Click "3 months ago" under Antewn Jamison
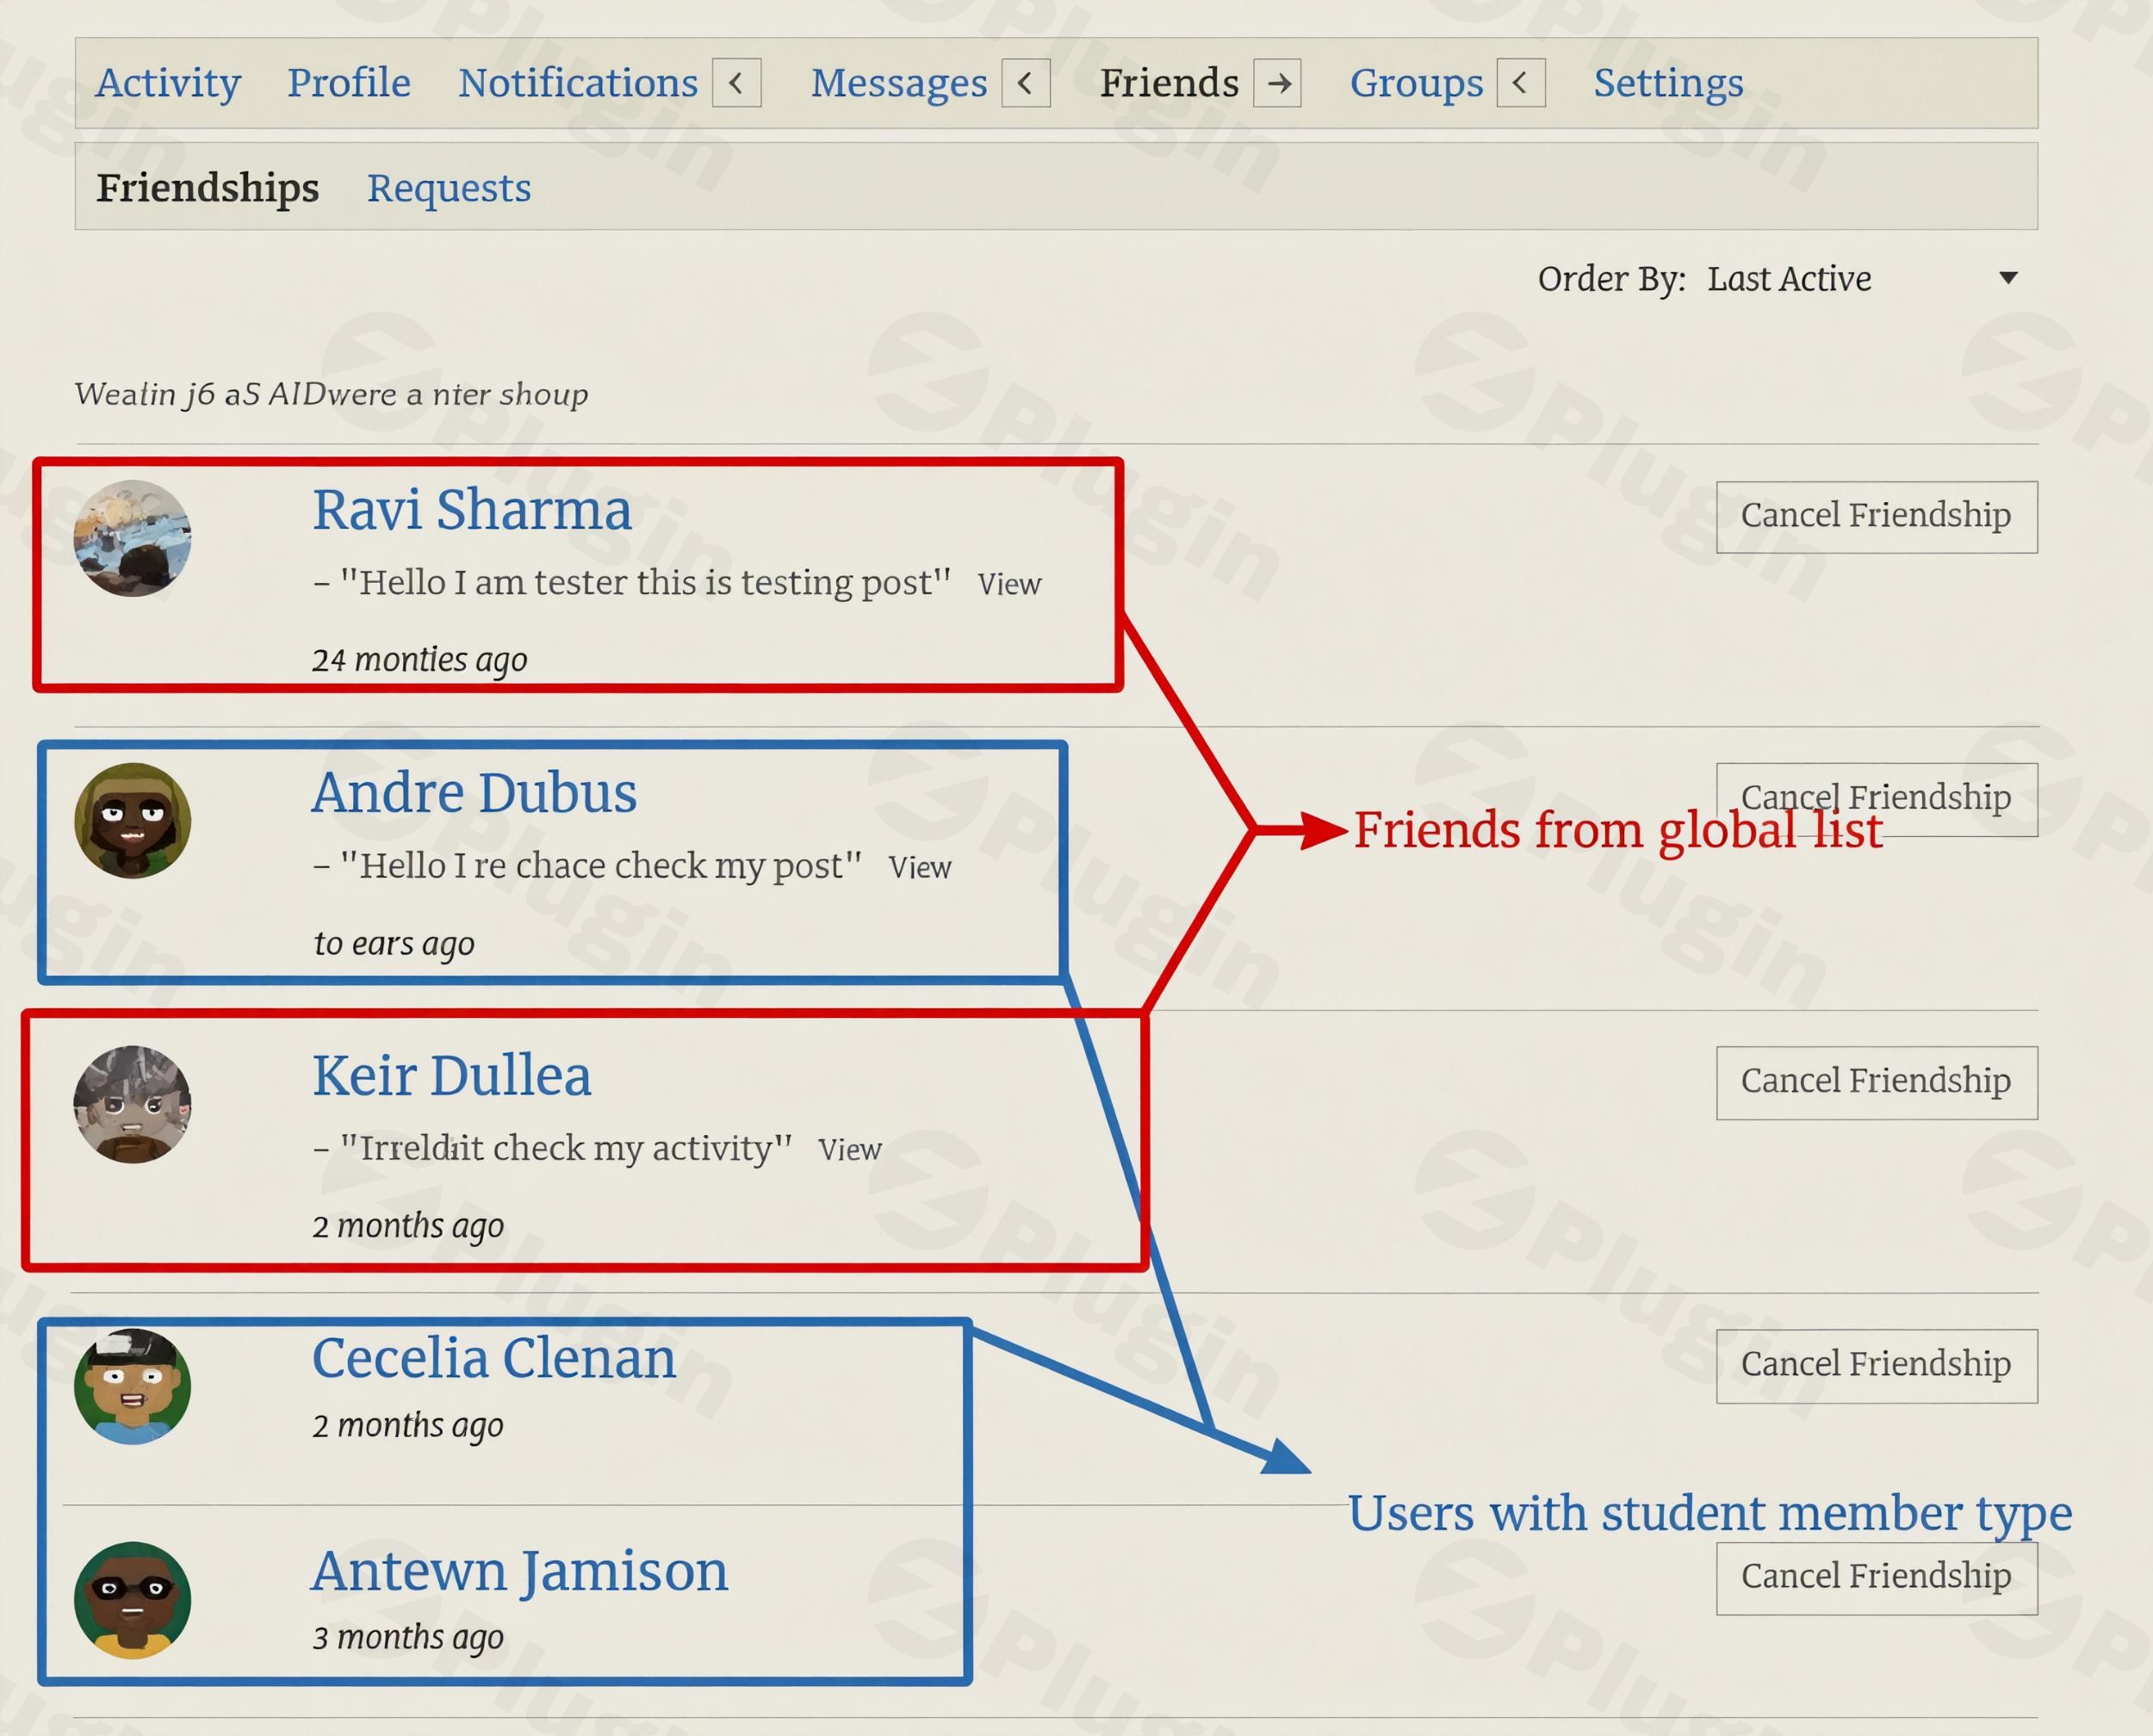 pyautogui.click(x=408, y=1638)
